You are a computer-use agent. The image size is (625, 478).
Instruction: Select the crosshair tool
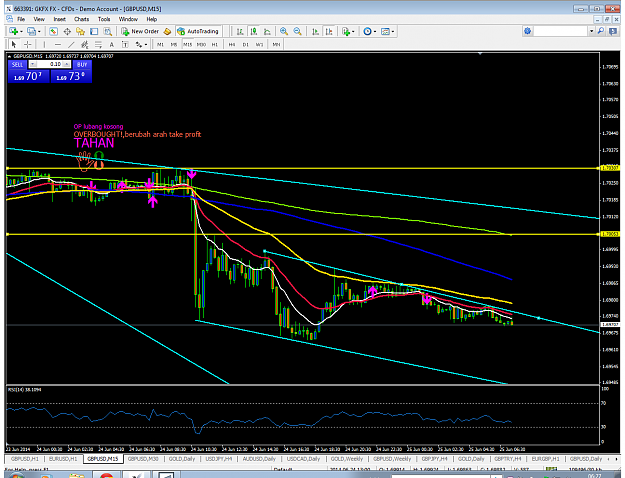28,44
